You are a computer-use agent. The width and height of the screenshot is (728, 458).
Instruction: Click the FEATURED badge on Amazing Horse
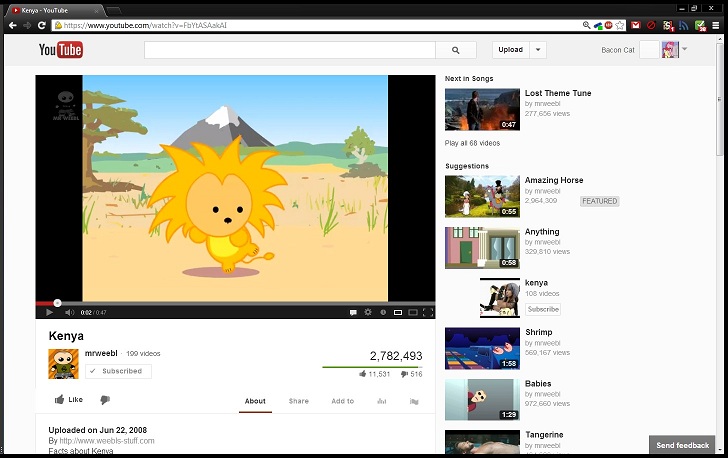pos(600,201)
